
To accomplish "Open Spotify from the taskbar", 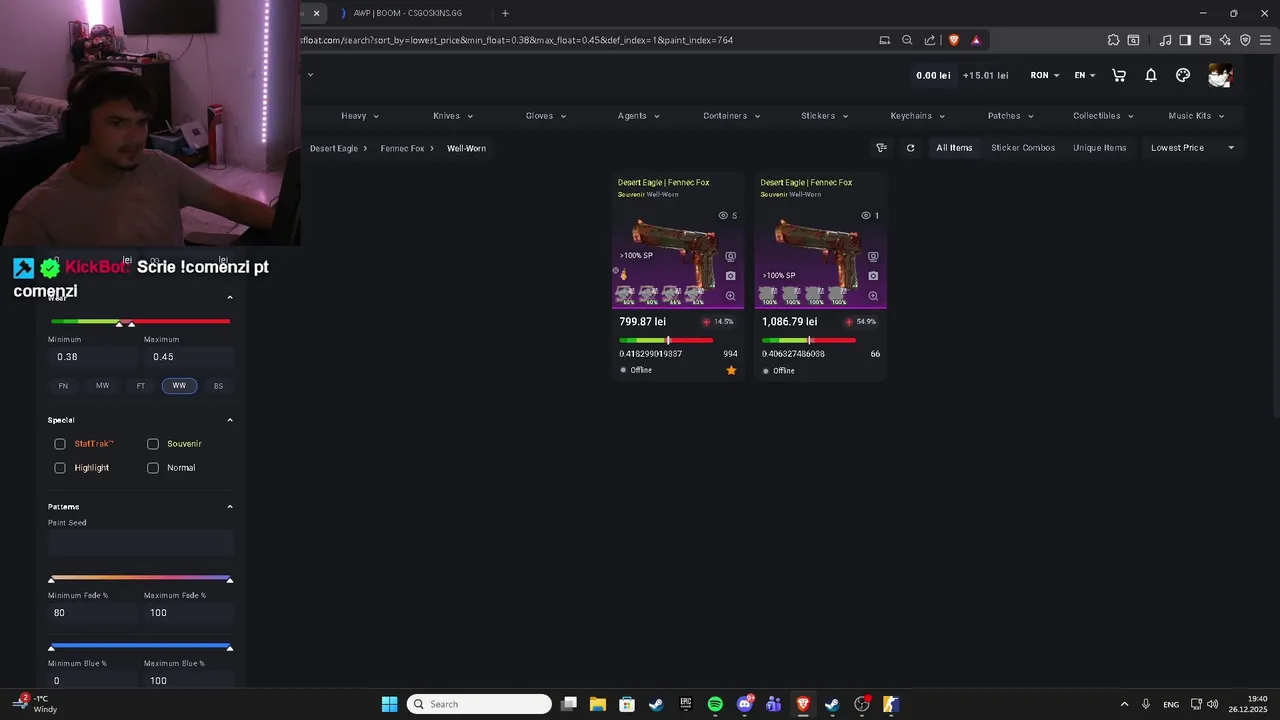I will point(715,704).
